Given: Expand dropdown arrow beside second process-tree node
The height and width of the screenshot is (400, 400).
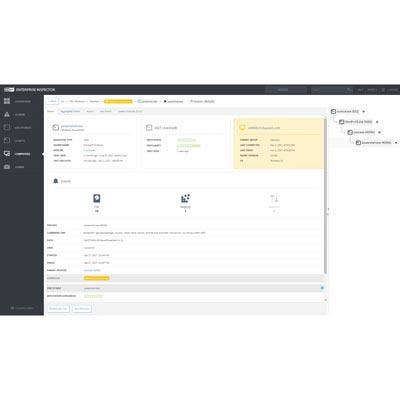Looking at the screenshot, I should click(377, 122).
